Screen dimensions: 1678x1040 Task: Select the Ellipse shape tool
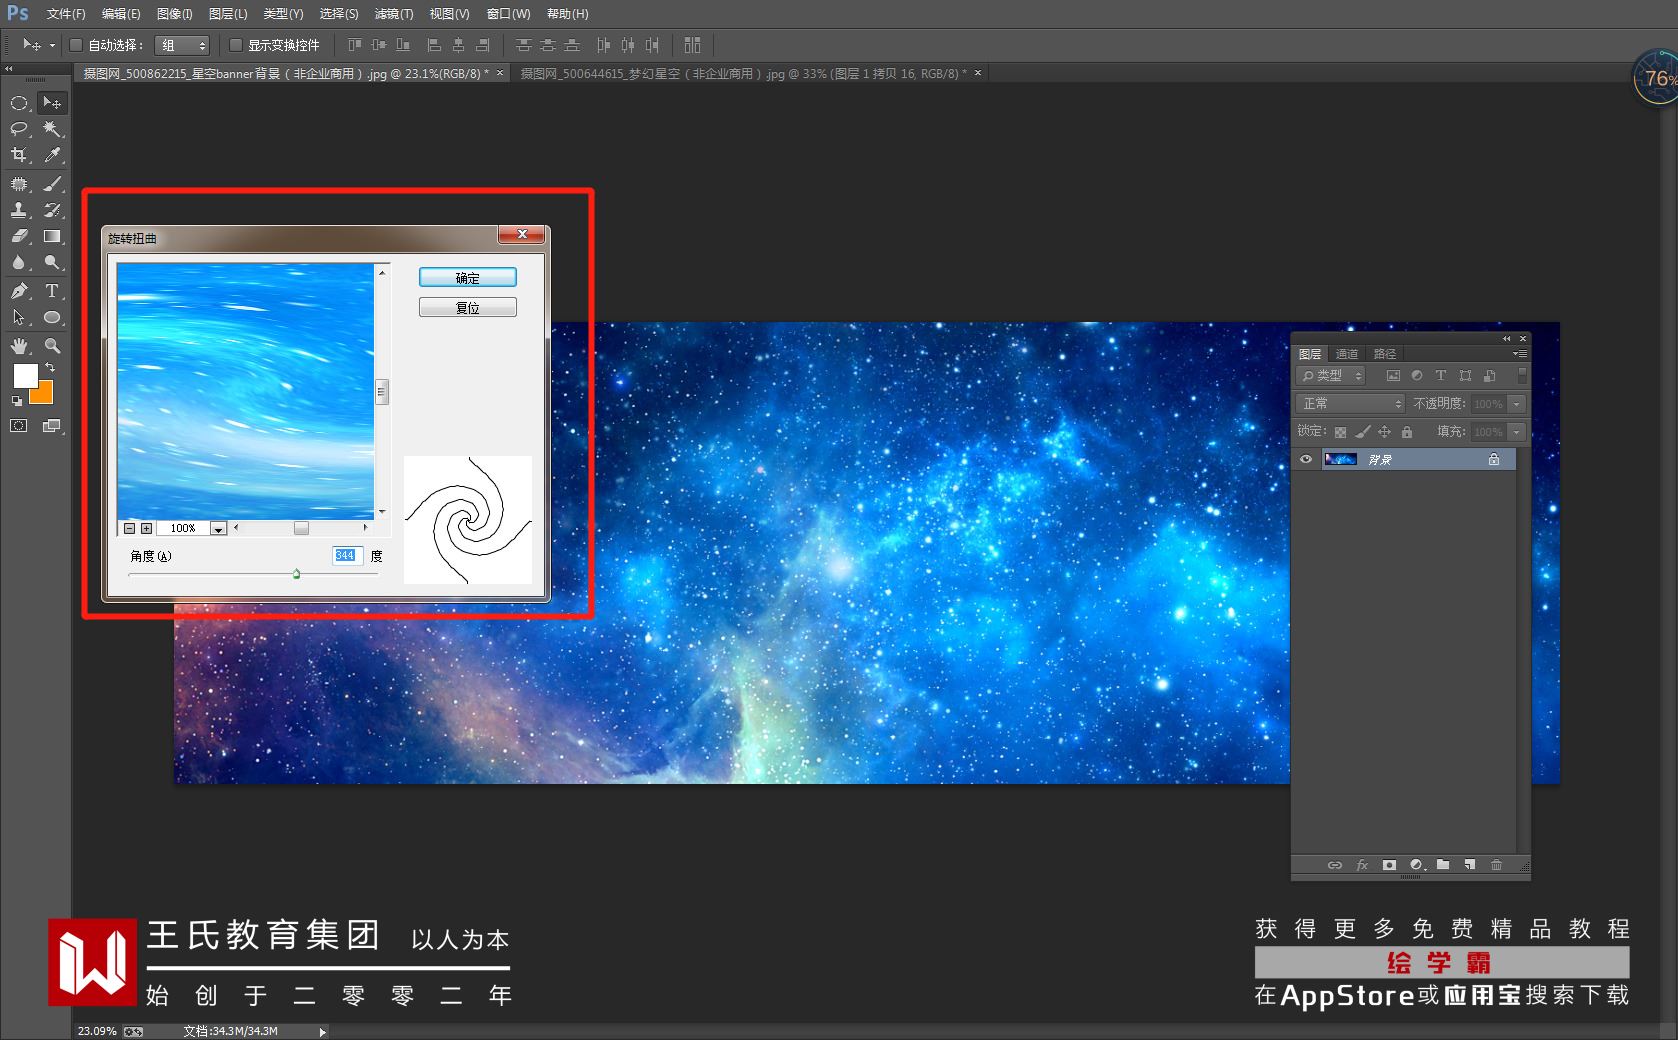coord(52,317)
